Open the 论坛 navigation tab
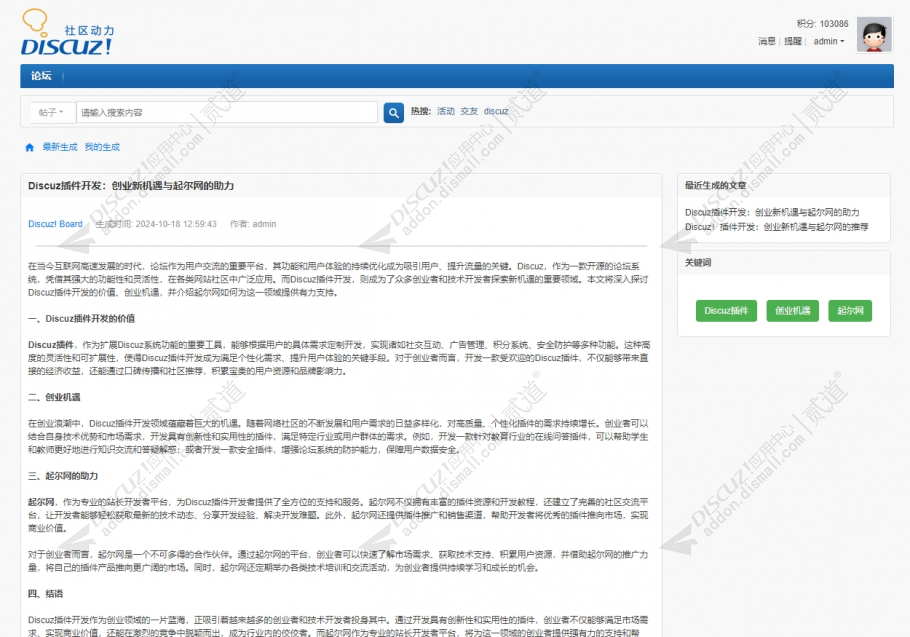Image resolution: width=910 pixels, height=637 pixels. pyautogui.click(x=41, y=76)
